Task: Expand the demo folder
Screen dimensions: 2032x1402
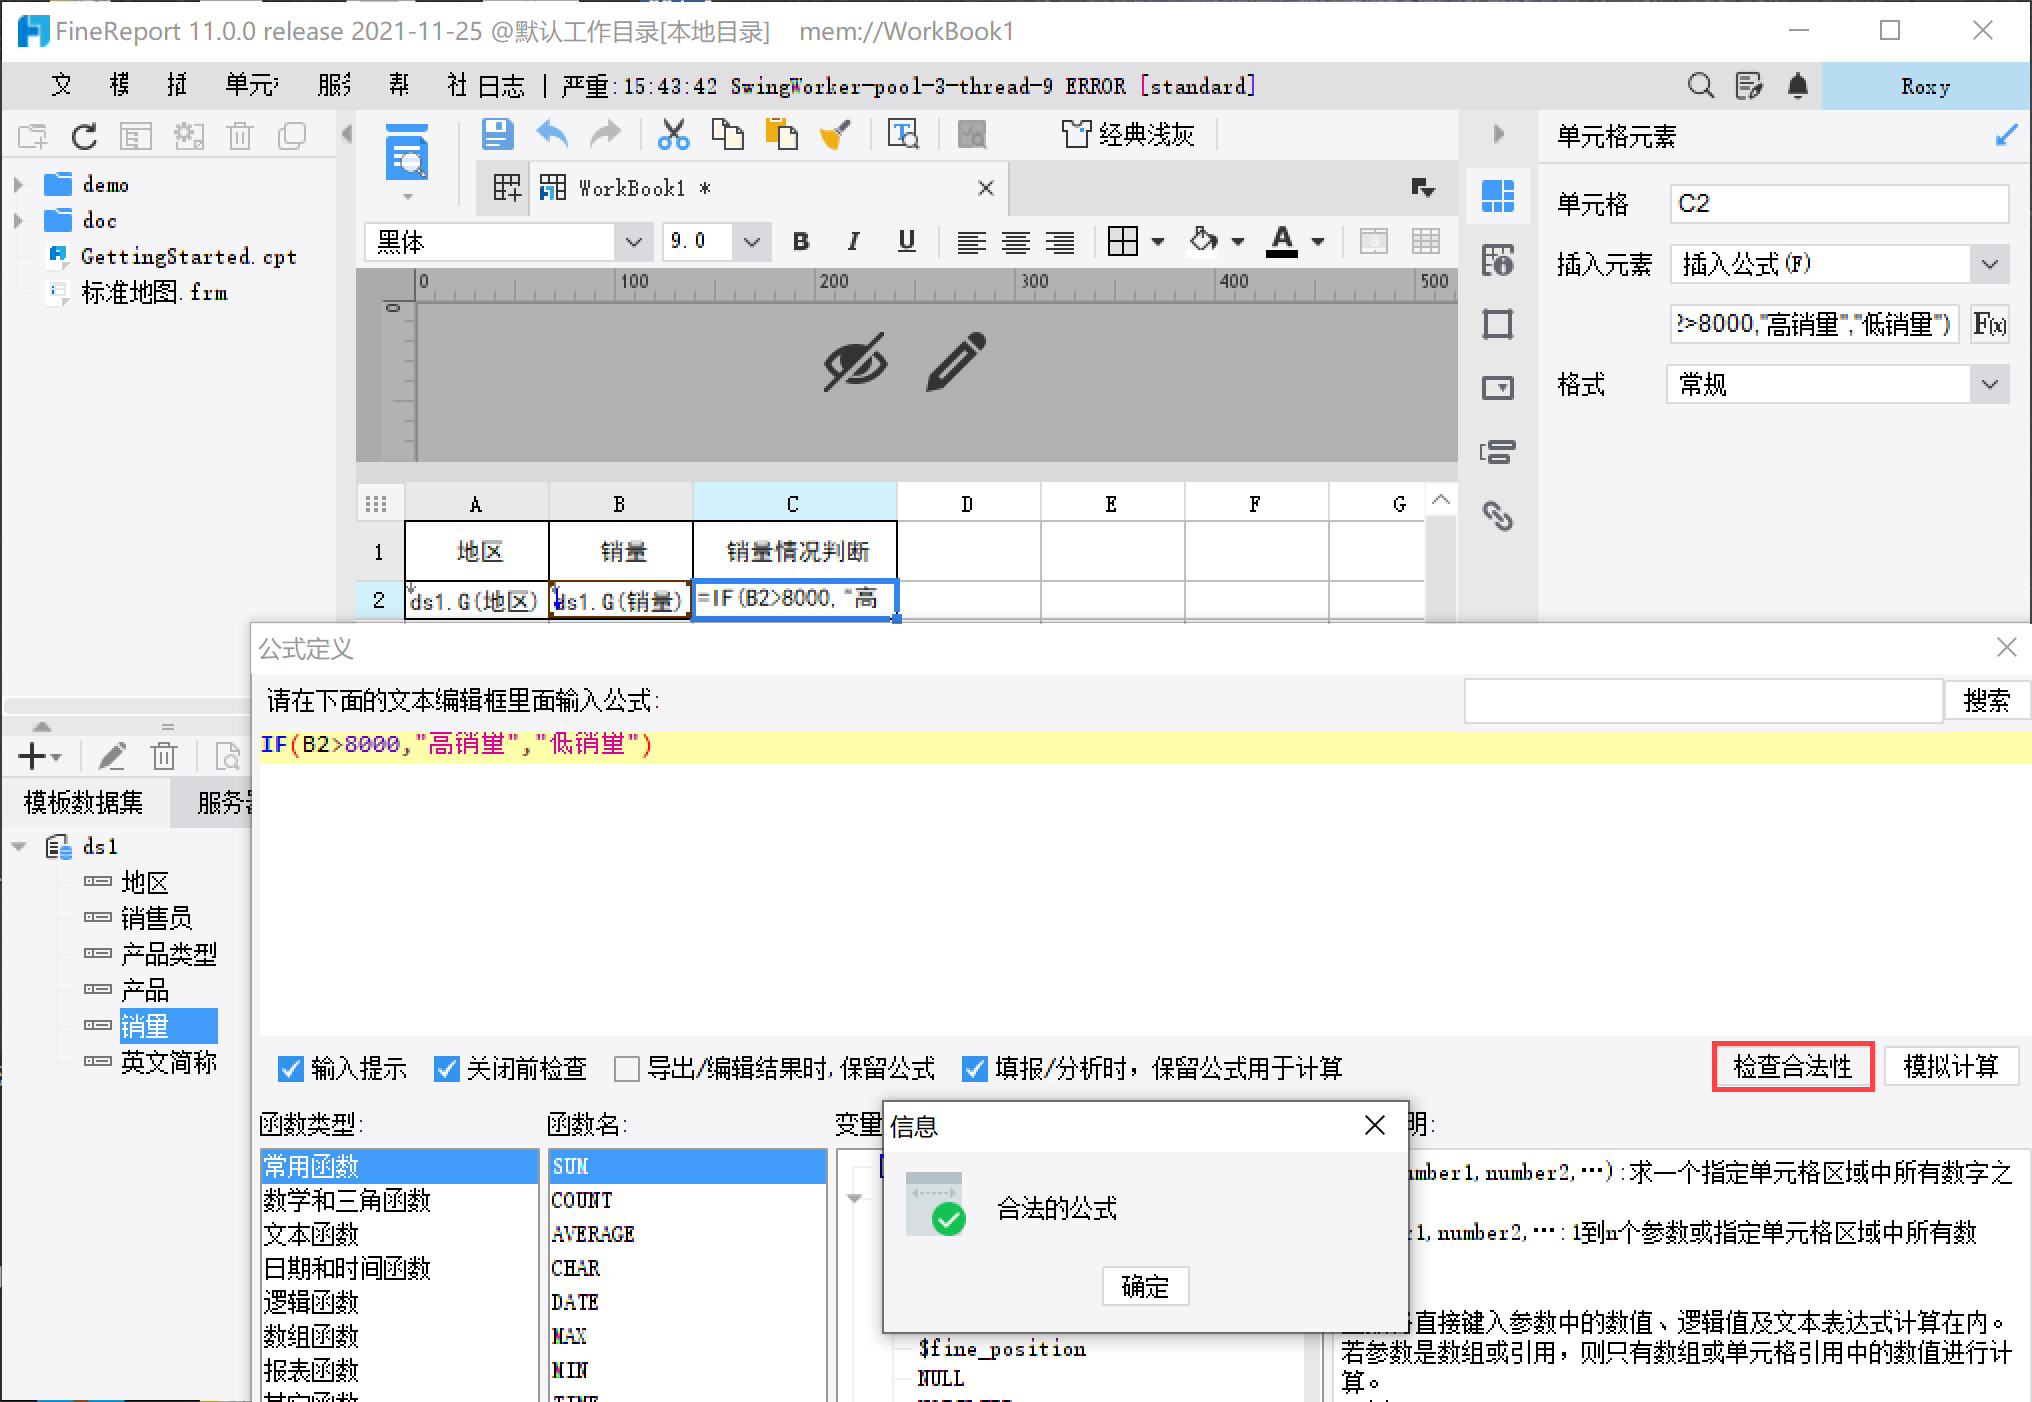Action: click(18, 185)
